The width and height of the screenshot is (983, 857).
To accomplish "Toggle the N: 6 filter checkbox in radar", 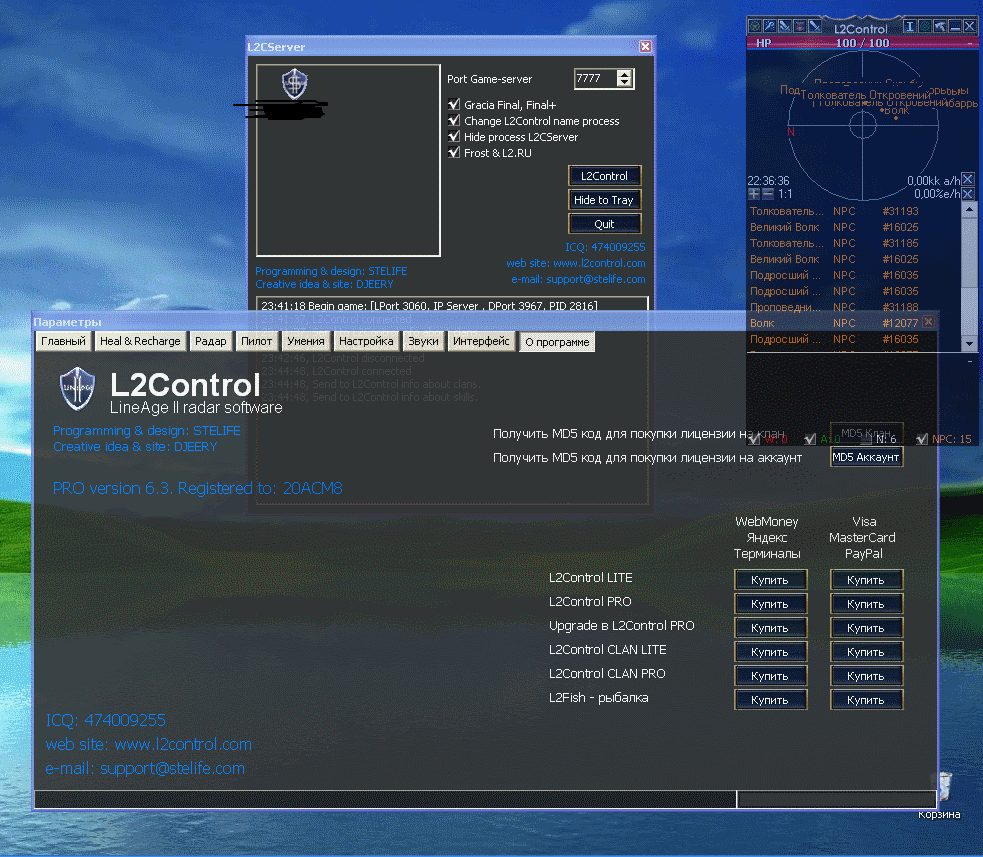I will coord(866,439).
